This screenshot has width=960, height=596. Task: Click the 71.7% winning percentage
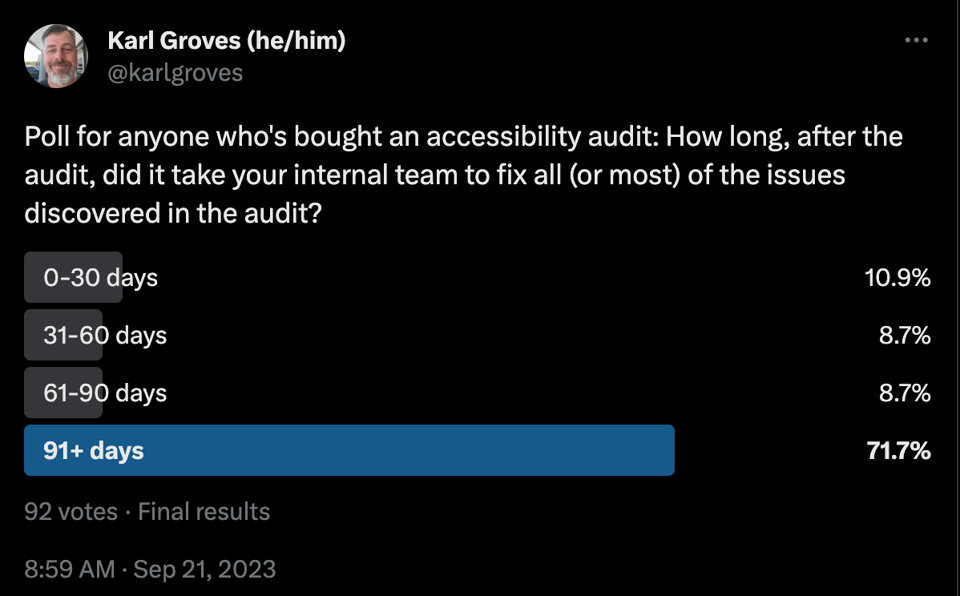point(898,451)
